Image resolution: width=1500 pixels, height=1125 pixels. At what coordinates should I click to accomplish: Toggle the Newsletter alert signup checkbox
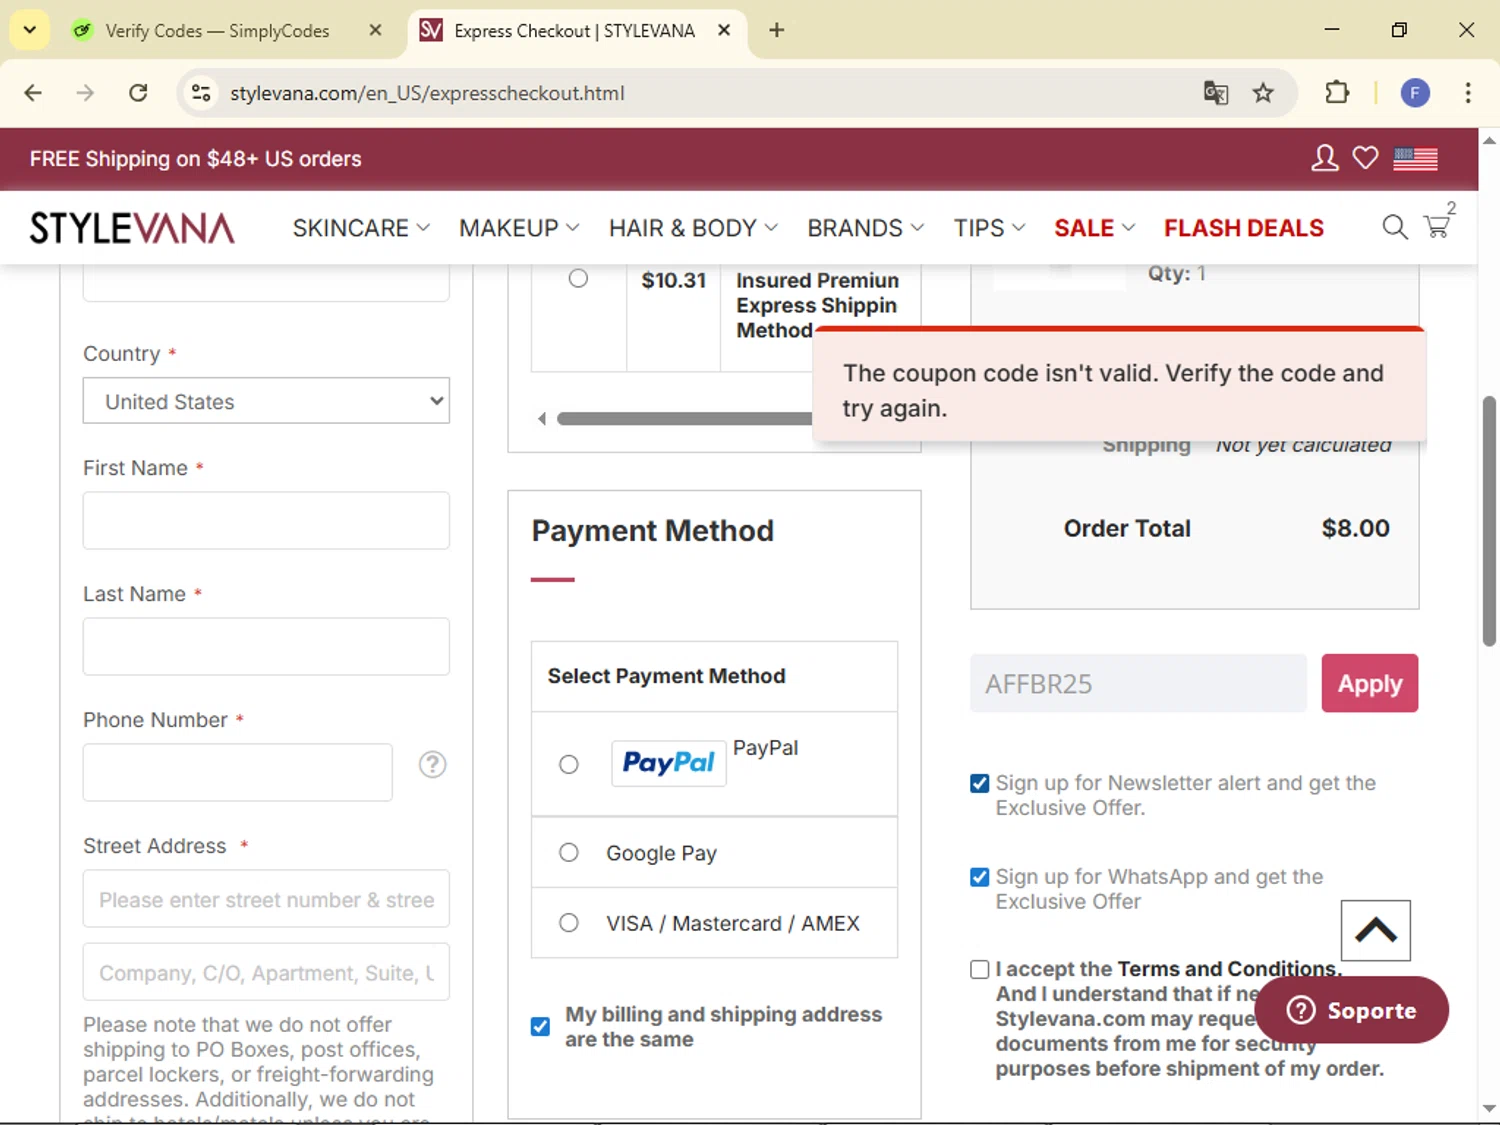980,784
